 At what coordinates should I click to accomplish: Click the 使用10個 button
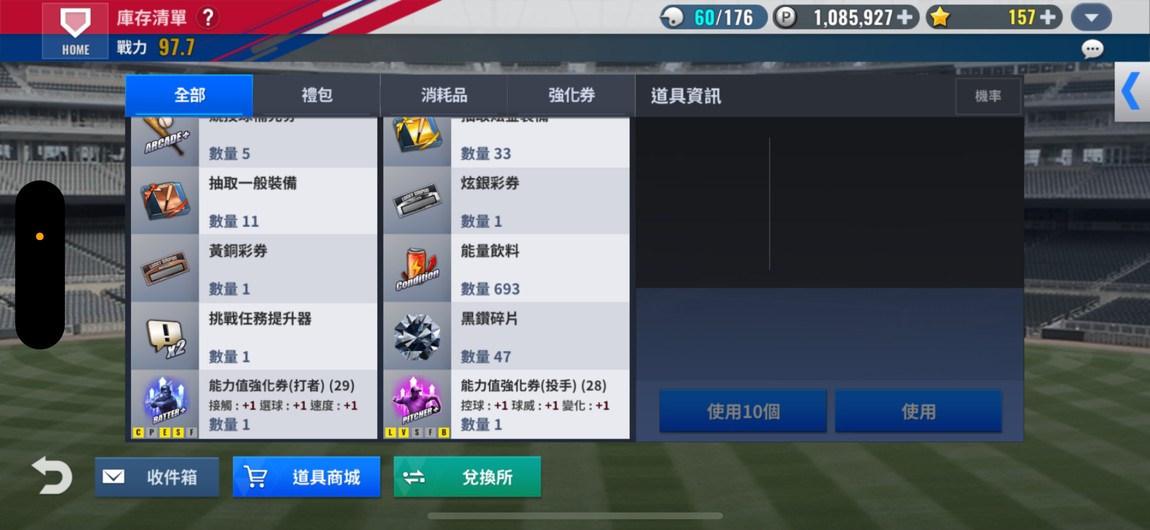coord(743,411)
